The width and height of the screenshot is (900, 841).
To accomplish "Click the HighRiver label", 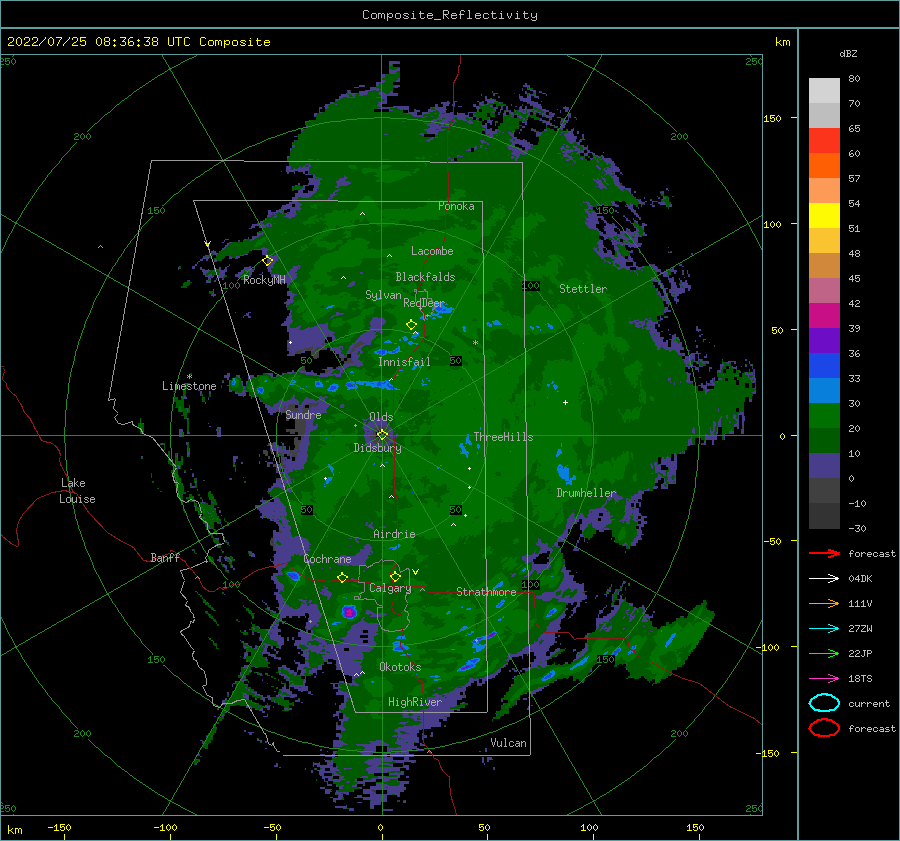I will pos(415,702).
